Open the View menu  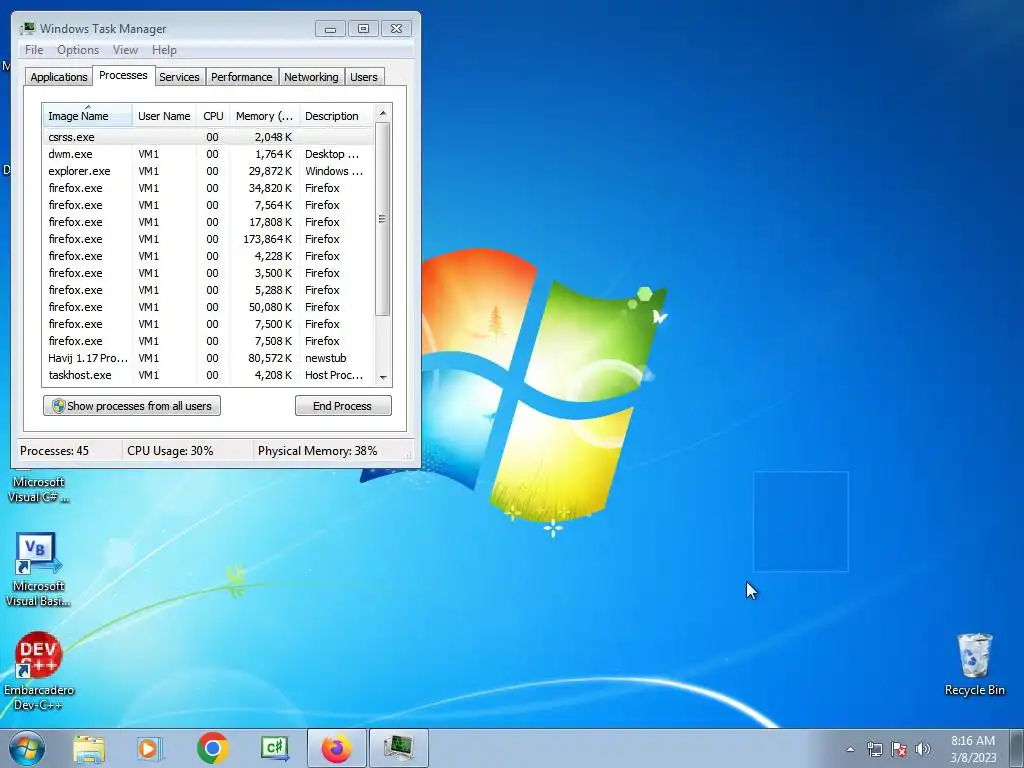coord(125,50)
